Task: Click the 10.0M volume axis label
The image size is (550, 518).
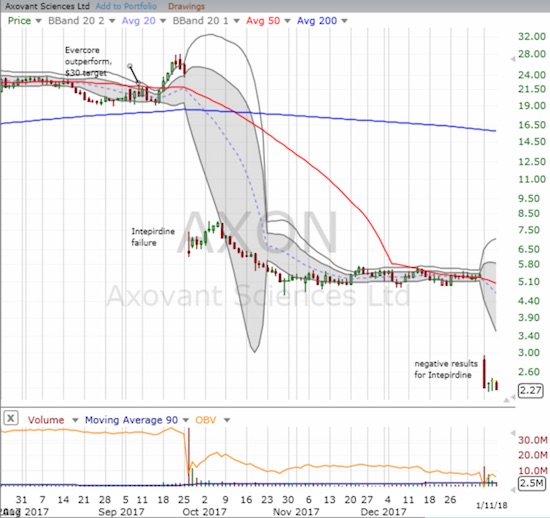Action: click(533, 470)
